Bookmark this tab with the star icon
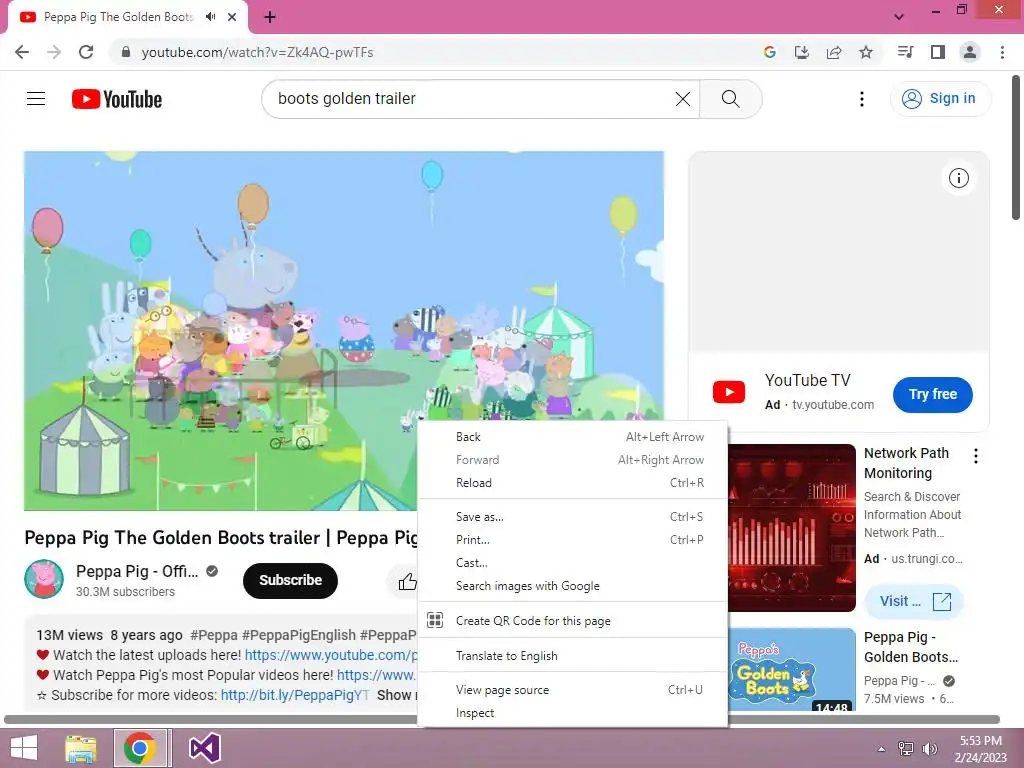This screenshot has height=768, width=1024. (x=866, y=52)
